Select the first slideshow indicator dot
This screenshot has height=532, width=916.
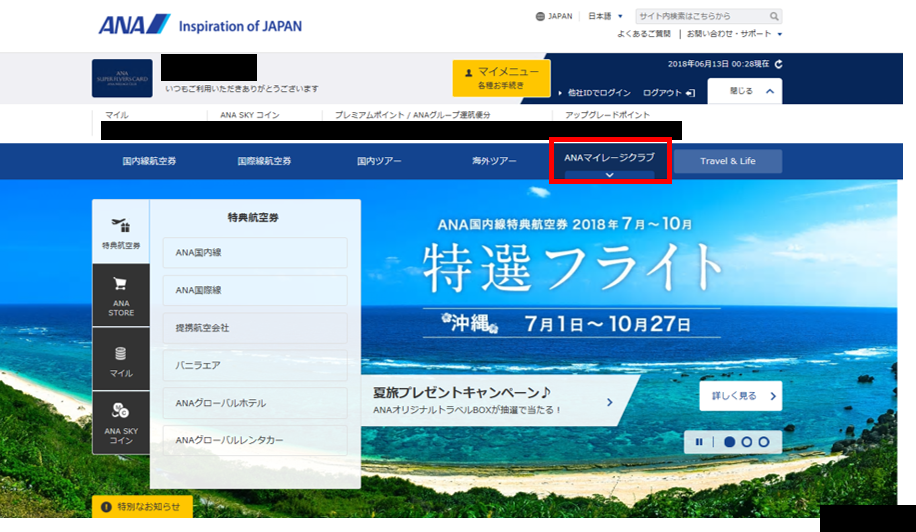tap(729, 442)
